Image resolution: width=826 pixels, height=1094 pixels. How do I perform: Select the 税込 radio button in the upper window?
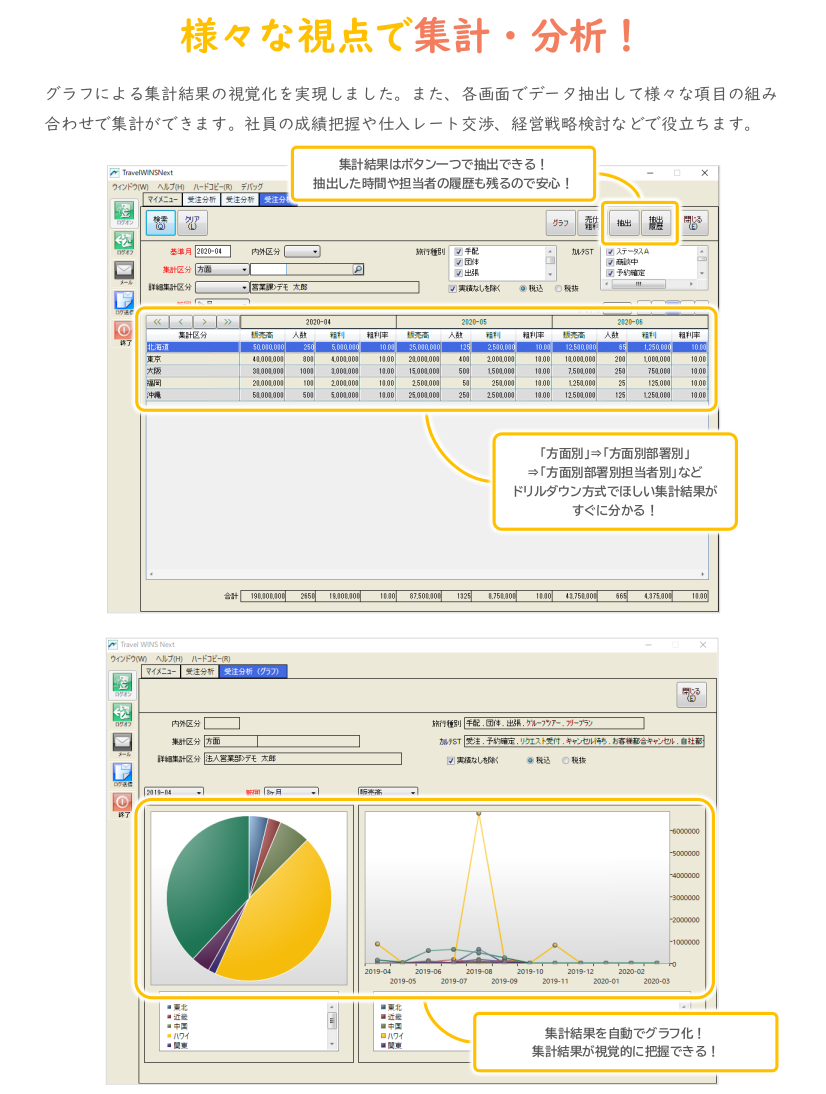[x=523, y=288]
